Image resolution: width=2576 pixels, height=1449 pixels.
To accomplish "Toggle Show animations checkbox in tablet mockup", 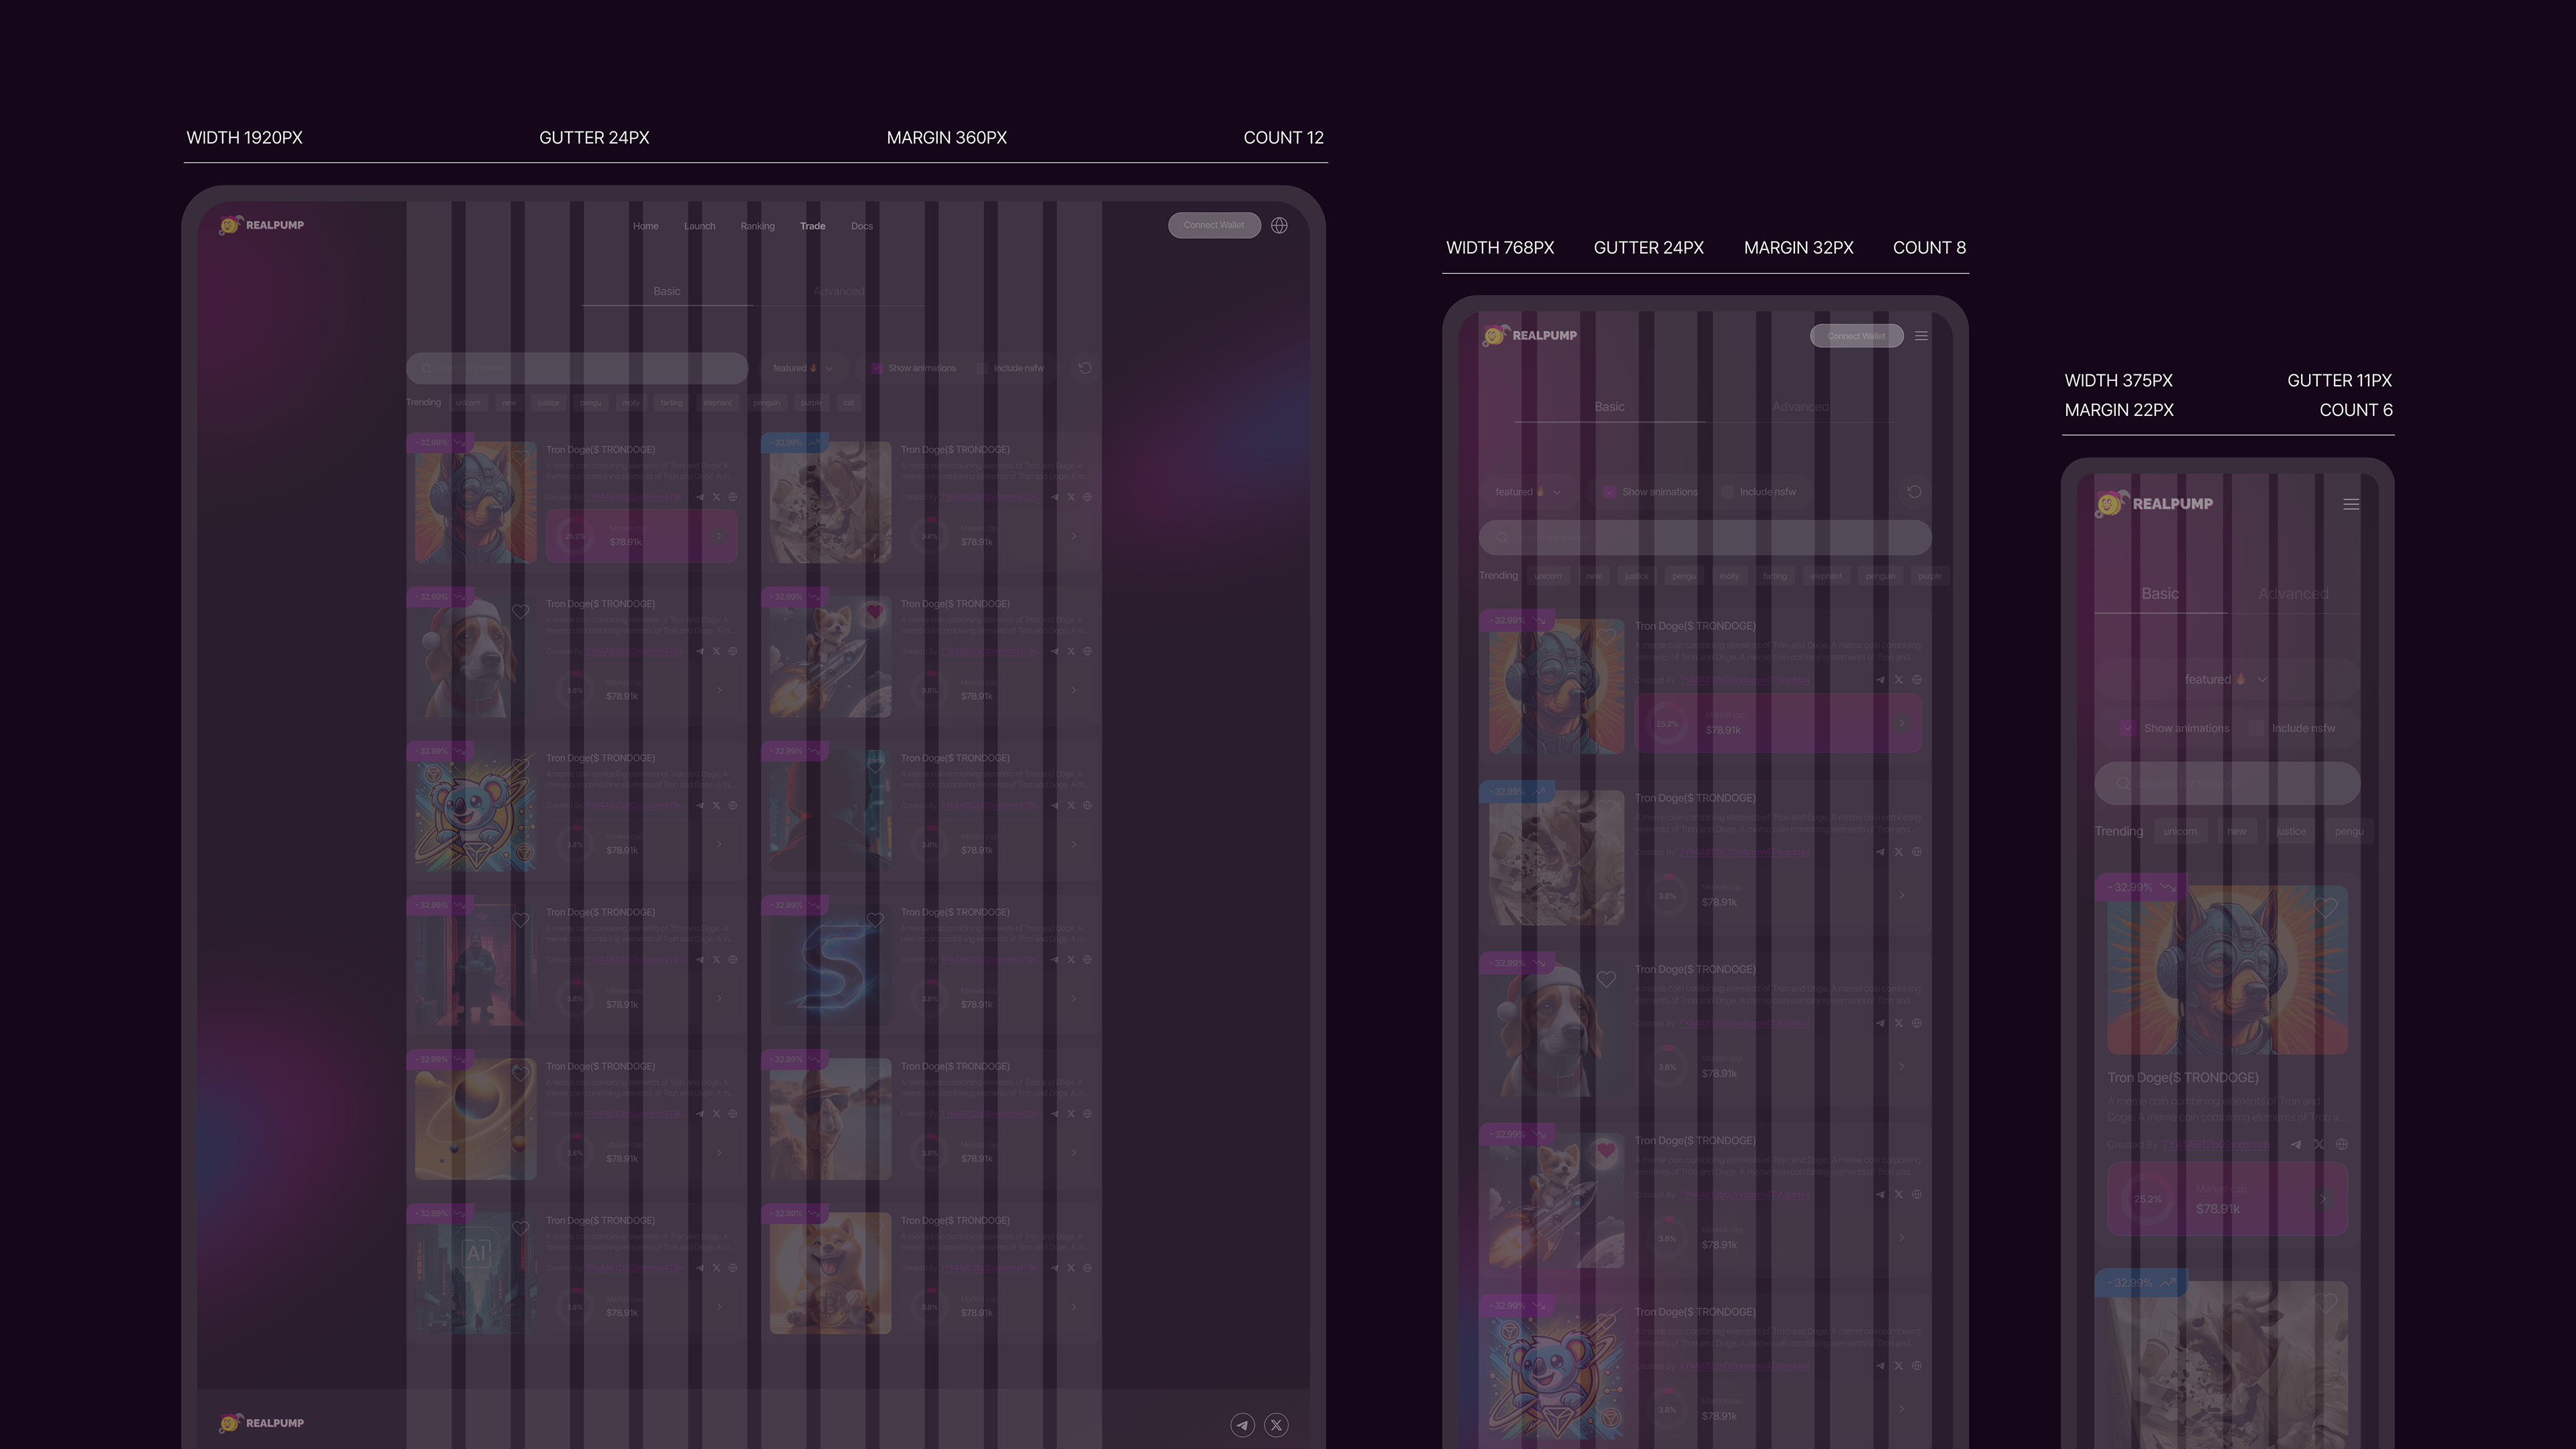I will 1609,492.
